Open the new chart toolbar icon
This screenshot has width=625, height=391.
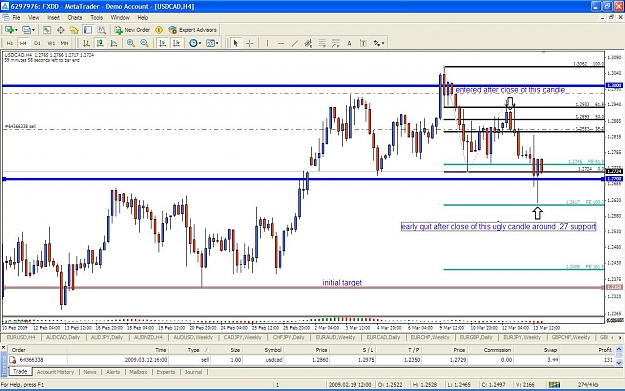point(8,30)
